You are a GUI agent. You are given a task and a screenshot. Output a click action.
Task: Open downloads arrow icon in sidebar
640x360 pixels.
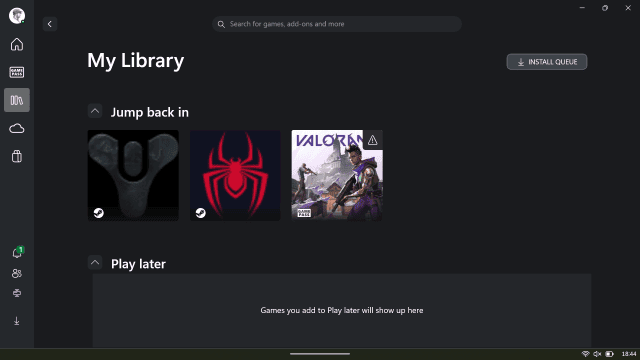click(x=17, y=321)
